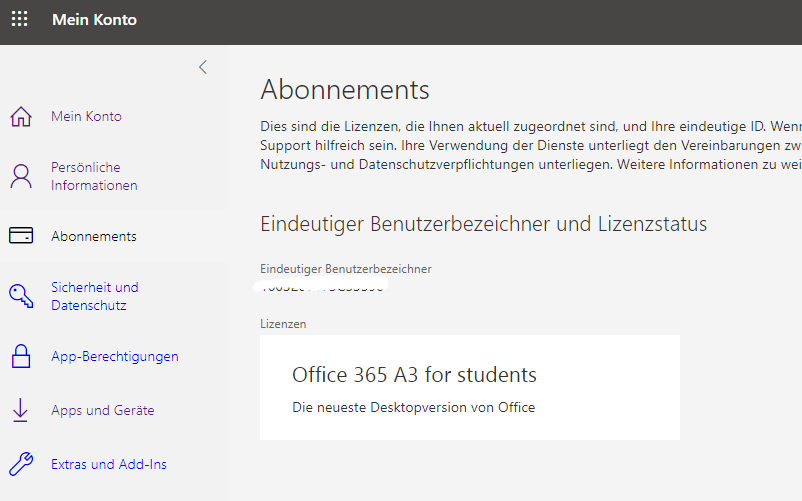Click the Abonnements page heading
The width and height of the screenshot is (802, 501).
click(x=345, y=90)
